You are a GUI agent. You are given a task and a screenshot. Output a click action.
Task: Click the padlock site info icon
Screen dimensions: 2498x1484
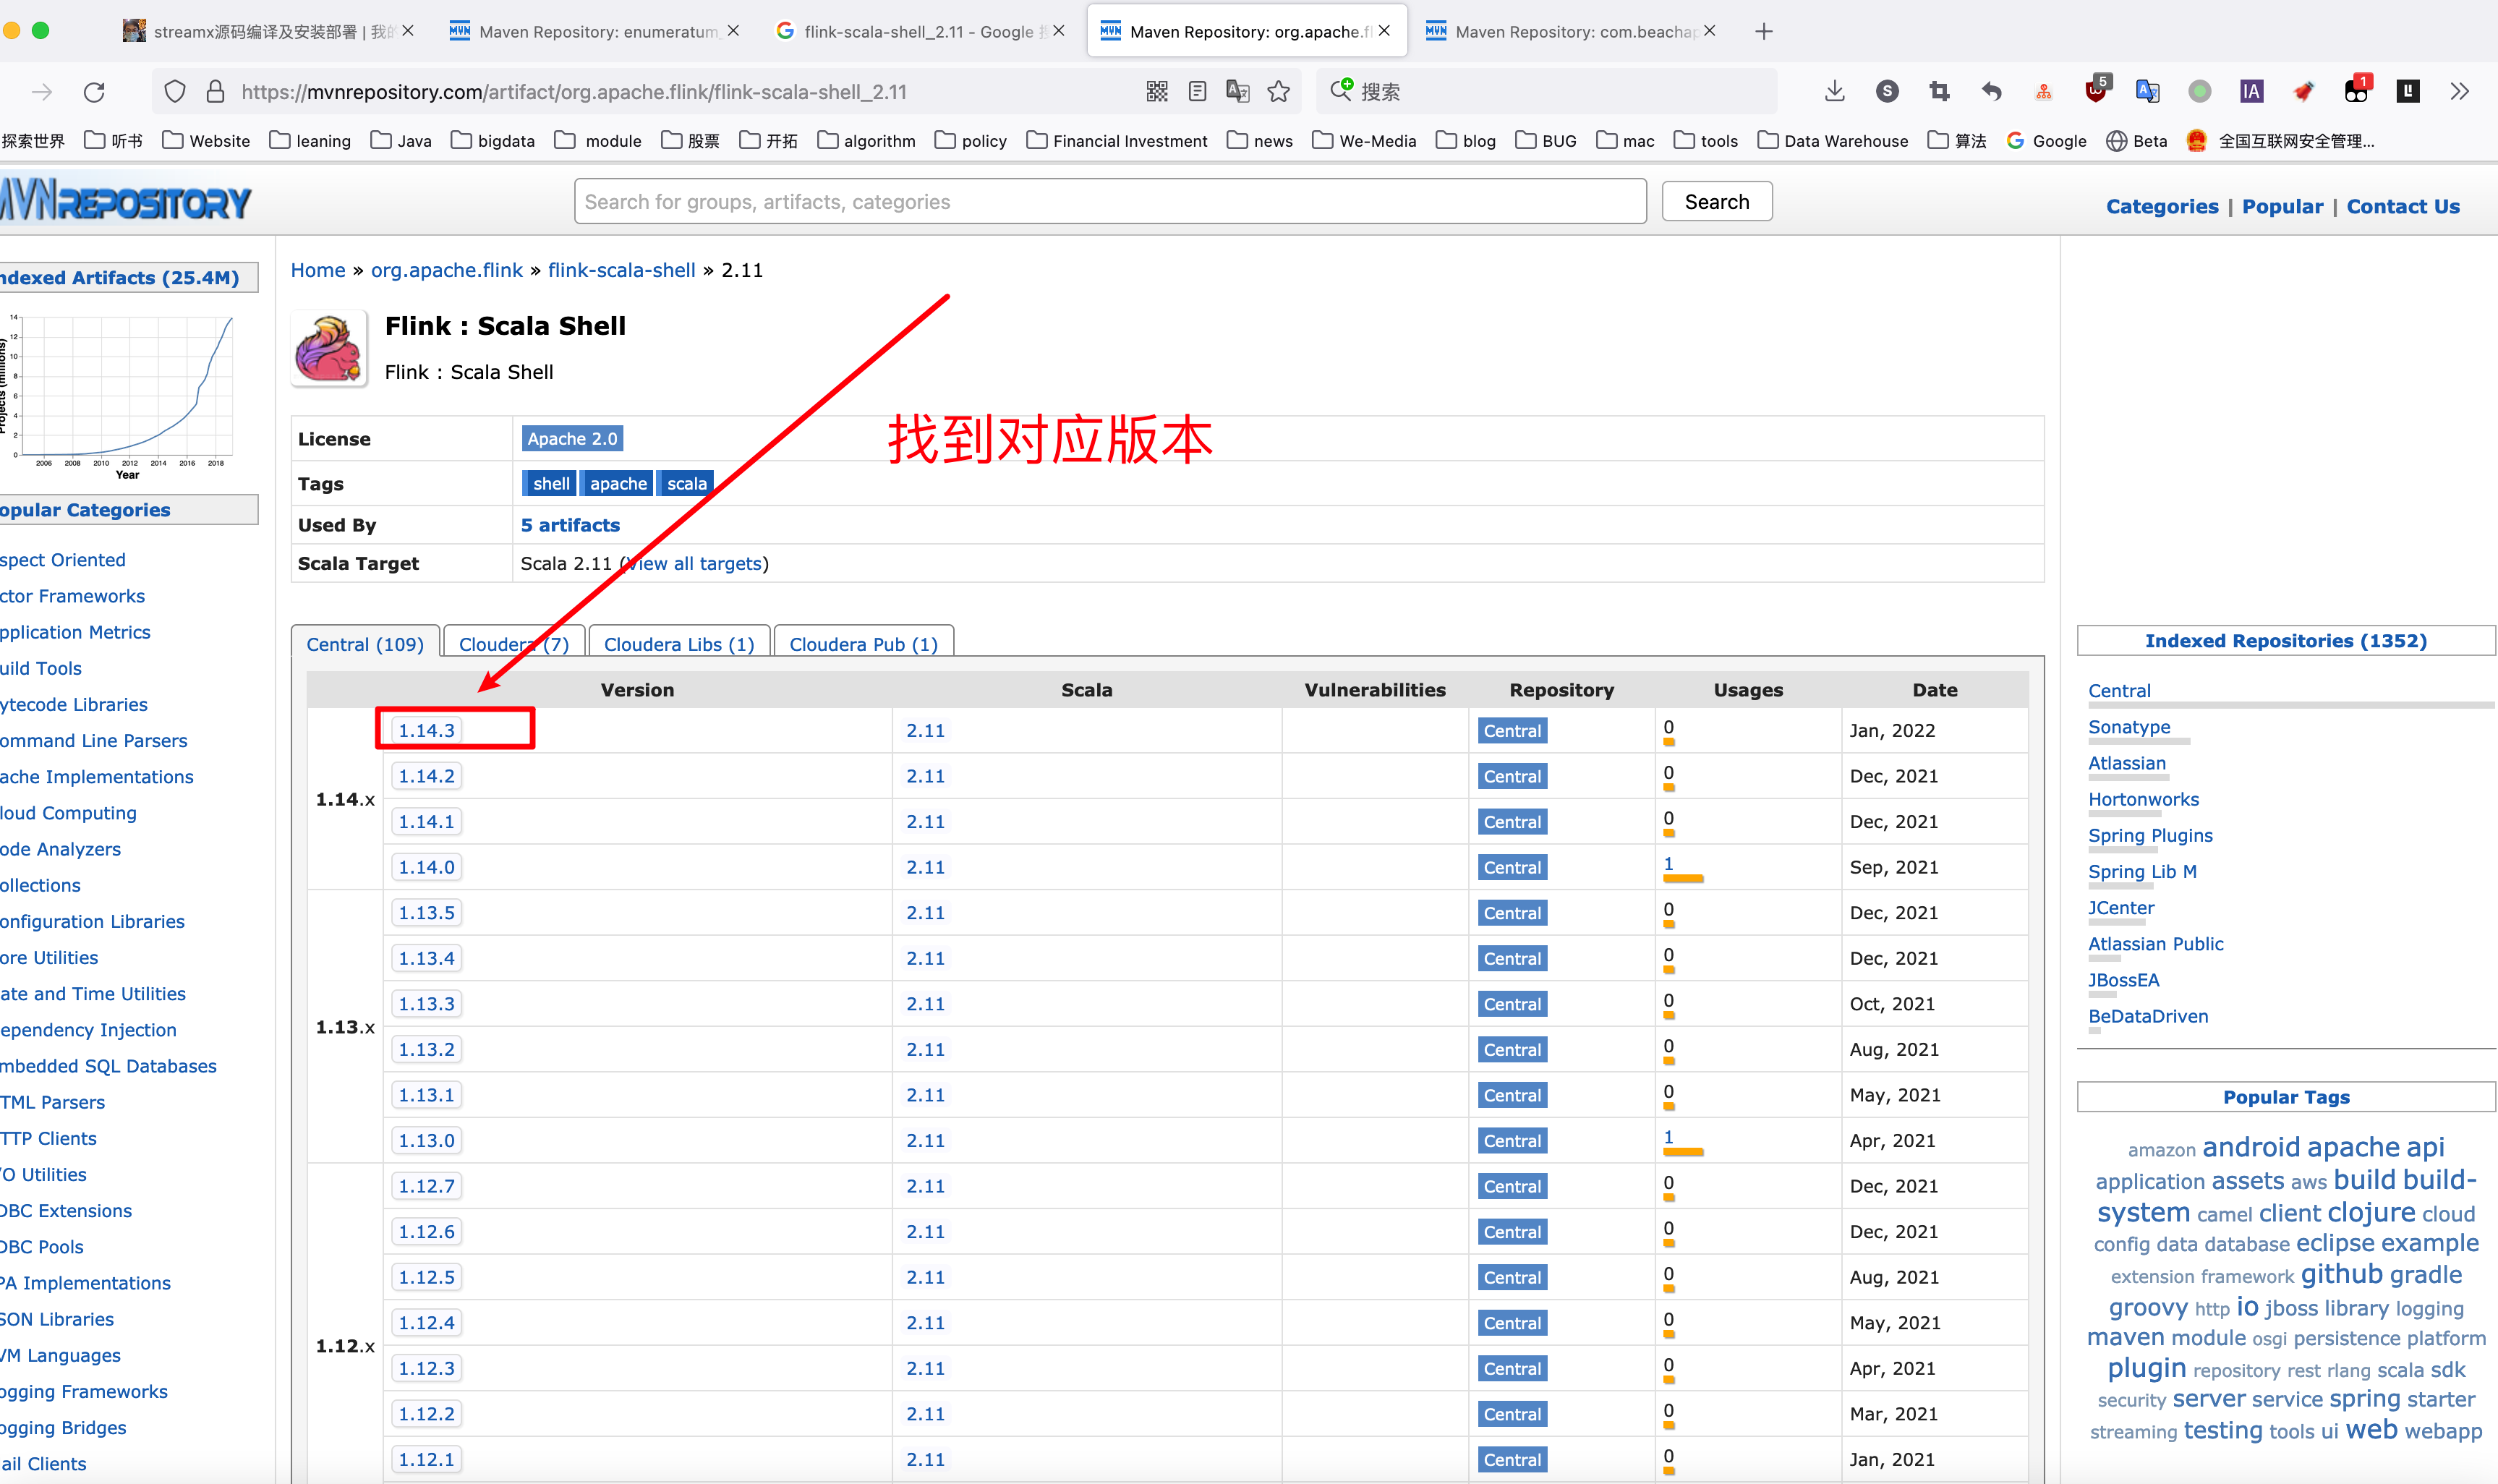215,92
